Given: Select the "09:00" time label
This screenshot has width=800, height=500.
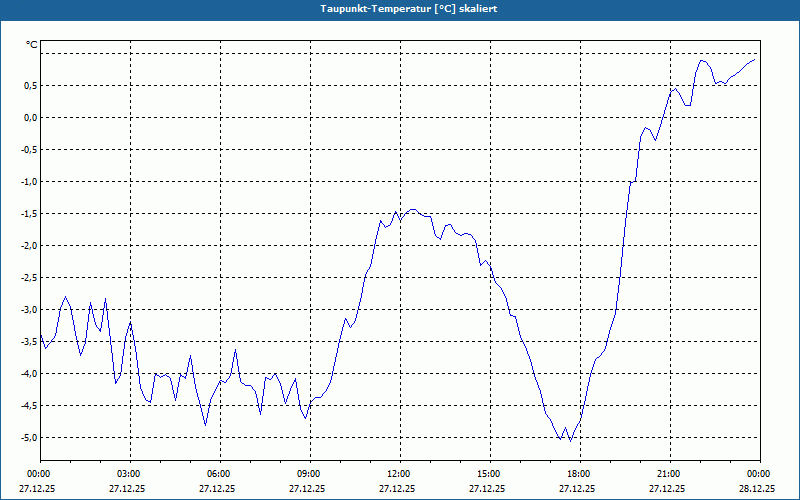Looking at the screenshot, I should [x=310, y=474].
